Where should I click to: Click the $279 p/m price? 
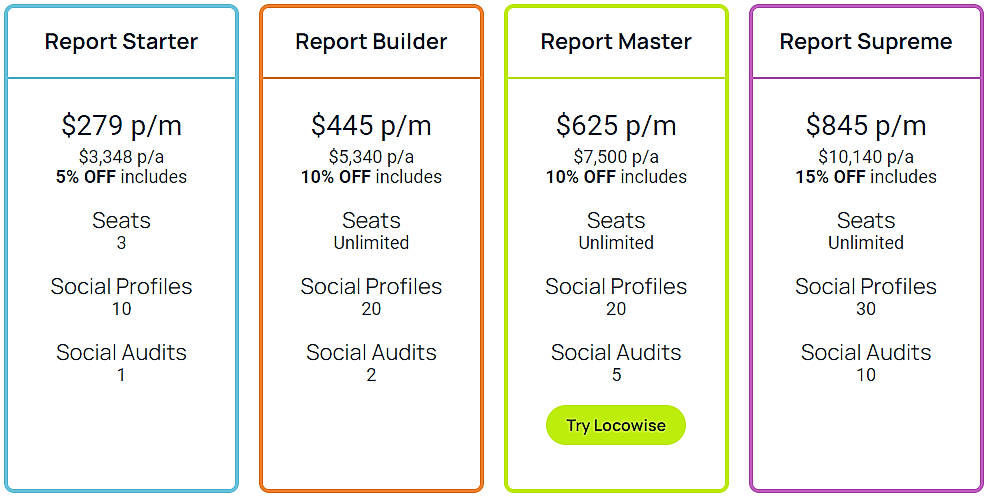[x=121, y=126]
